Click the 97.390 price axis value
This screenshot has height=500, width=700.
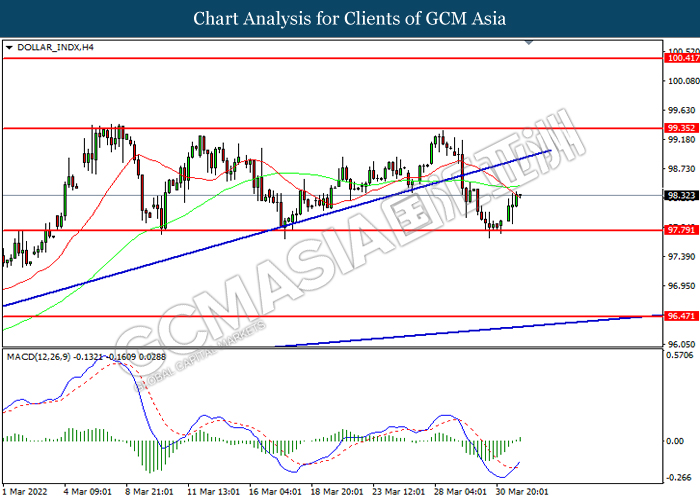681,257
